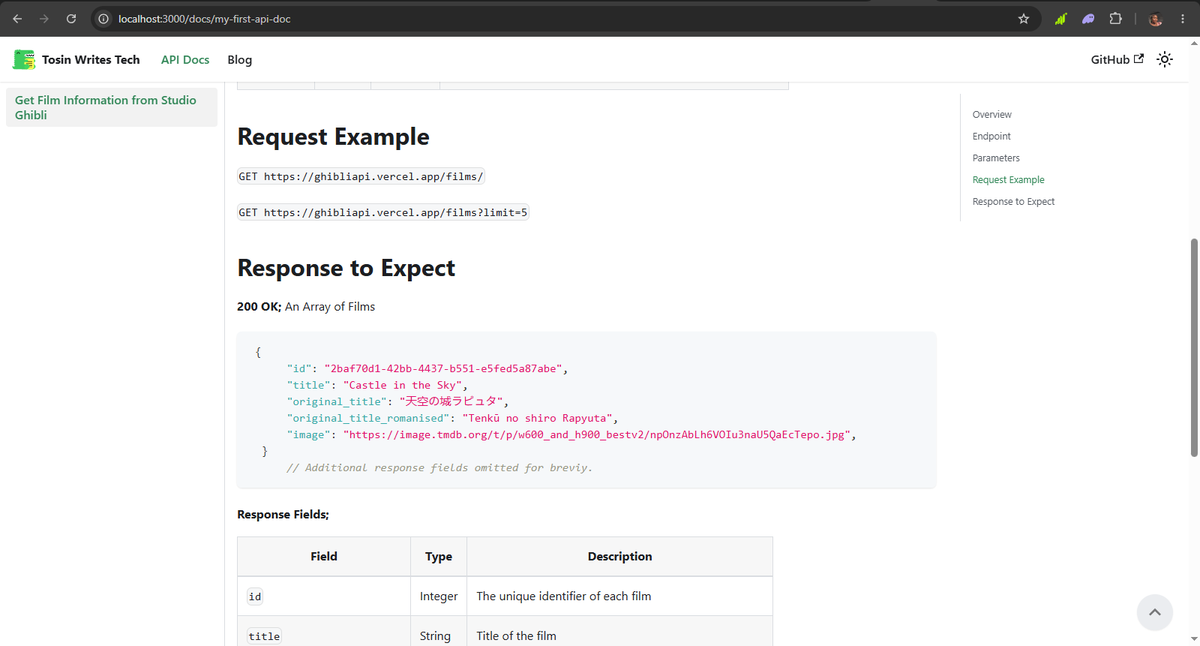
Task: Jump to Endpoint in table of contents
Action: click(992, 137)
